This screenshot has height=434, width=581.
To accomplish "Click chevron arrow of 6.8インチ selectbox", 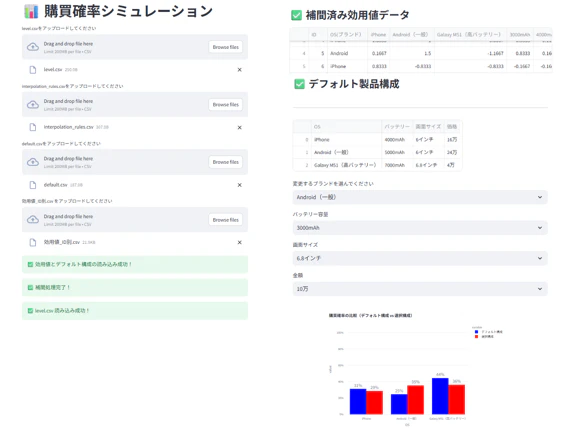I will tap(540, 258).
